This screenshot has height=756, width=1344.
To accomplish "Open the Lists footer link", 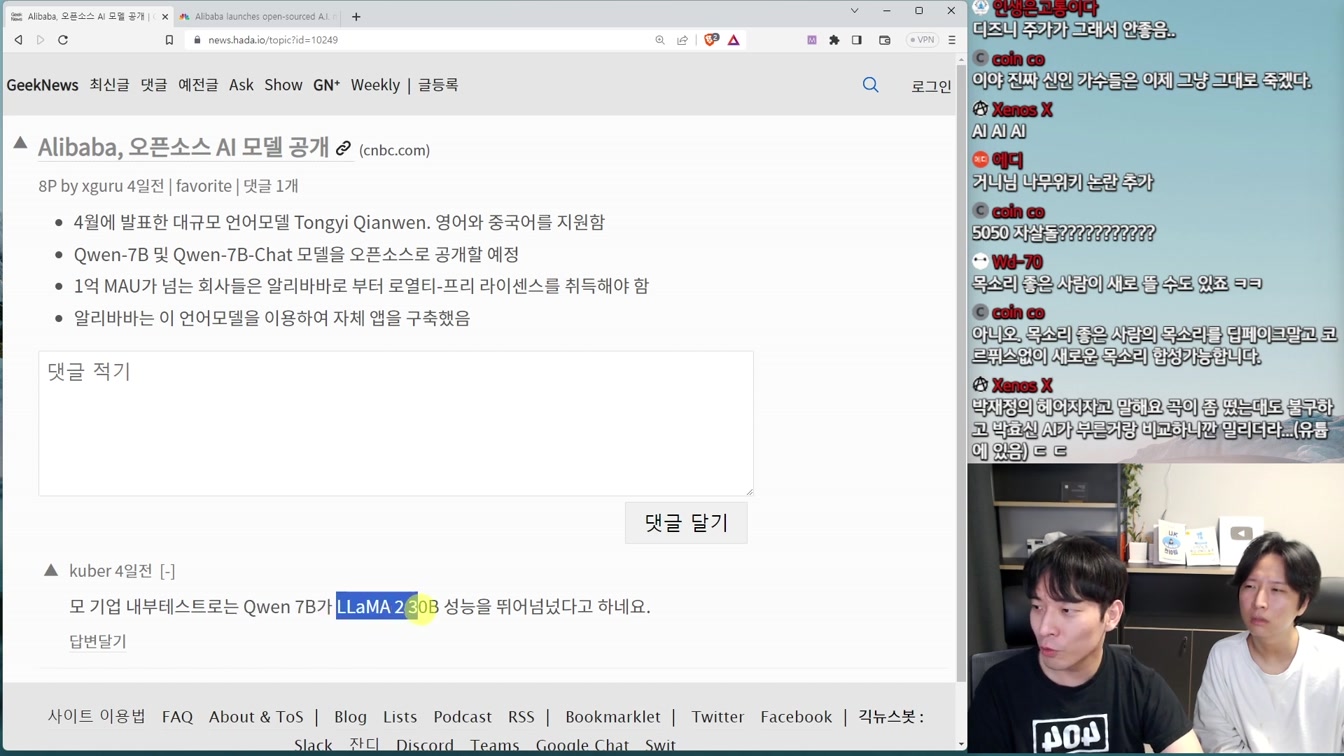I will click(x=400, y=717).
